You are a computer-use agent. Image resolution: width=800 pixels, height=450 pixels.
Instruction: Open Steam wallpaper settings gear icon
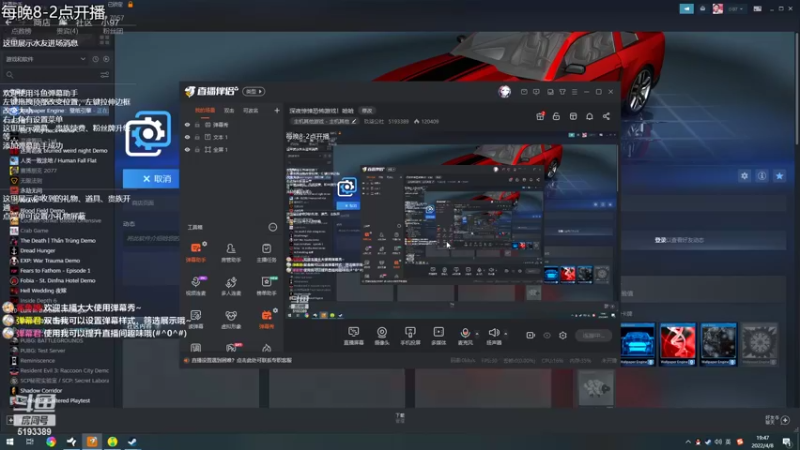744,176
